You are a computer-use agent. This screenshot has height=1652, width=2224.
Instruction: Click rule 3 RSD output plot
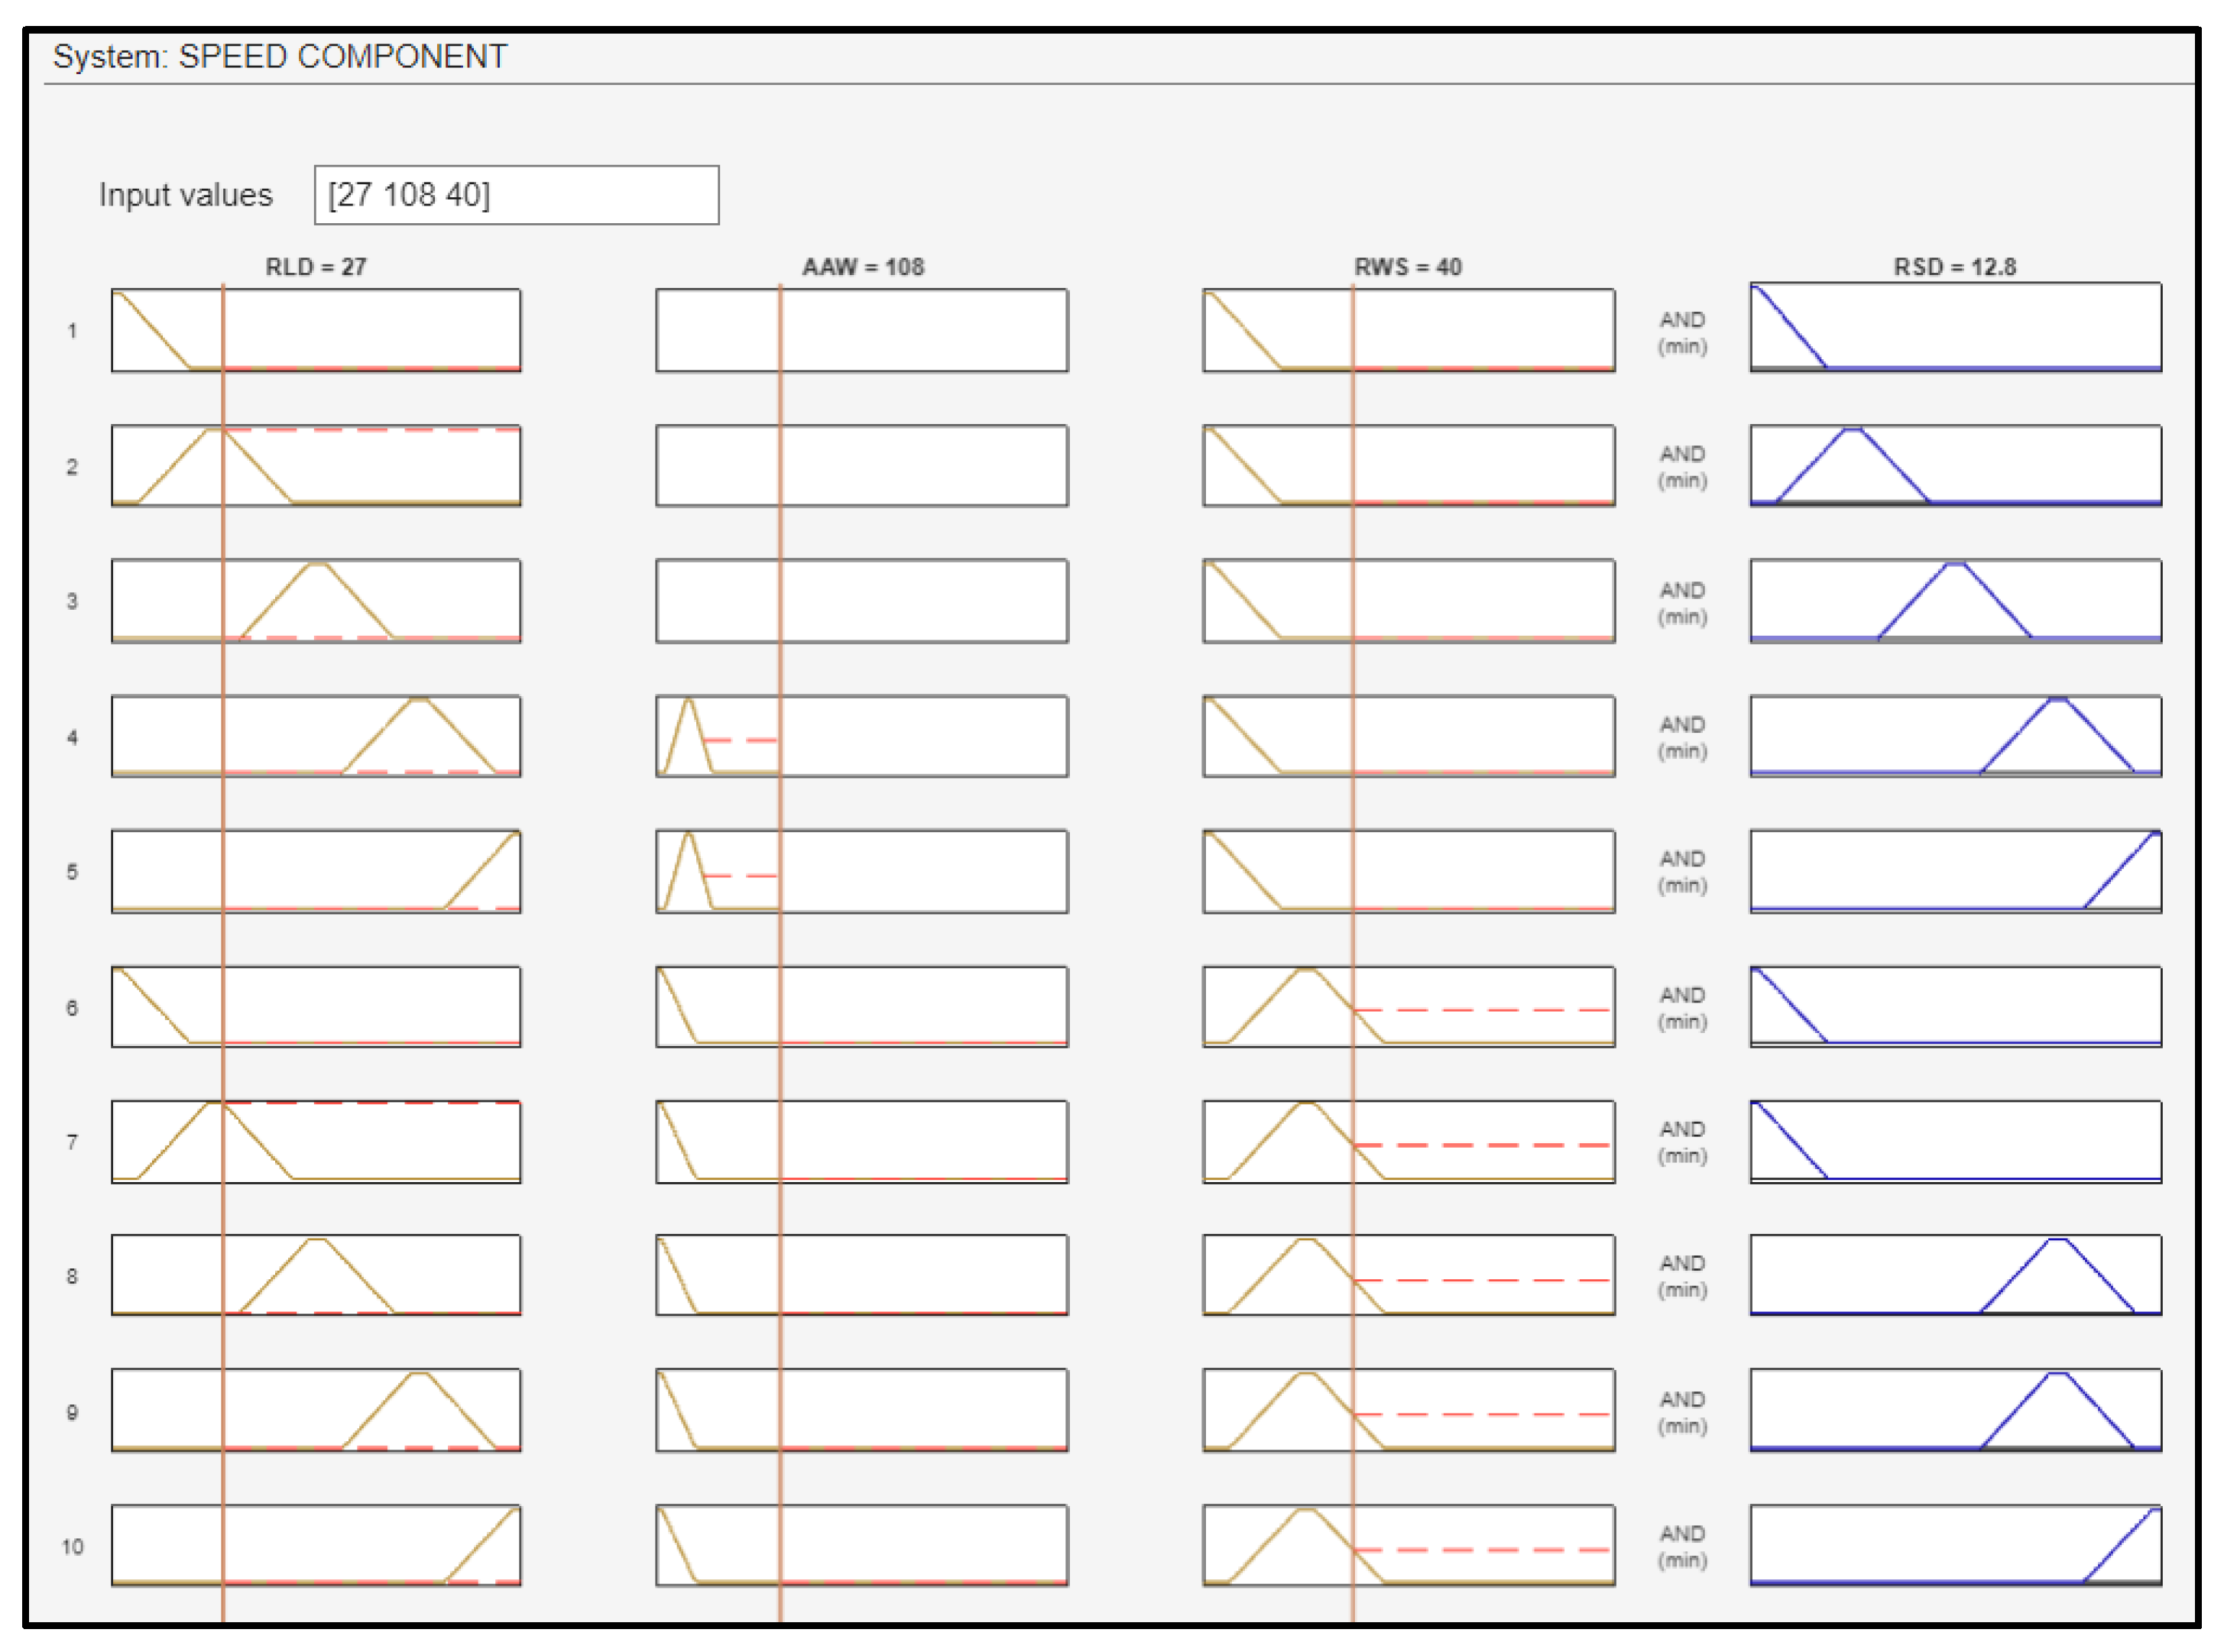point(1955,601)
